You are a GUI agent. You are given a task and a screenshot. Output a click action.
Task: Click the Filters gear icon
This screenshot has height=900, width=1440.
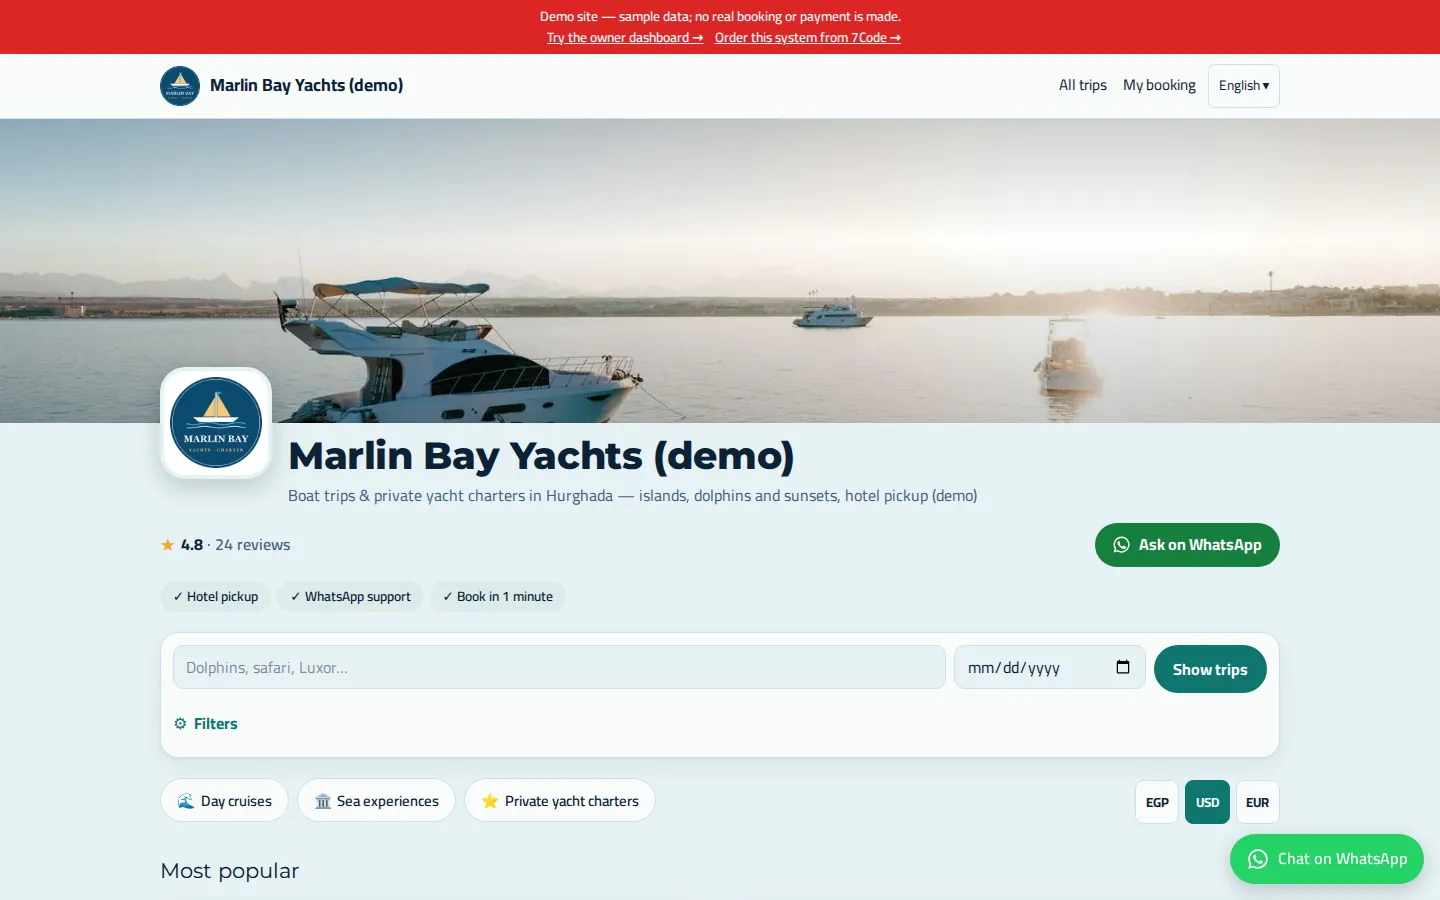point(180,724)
